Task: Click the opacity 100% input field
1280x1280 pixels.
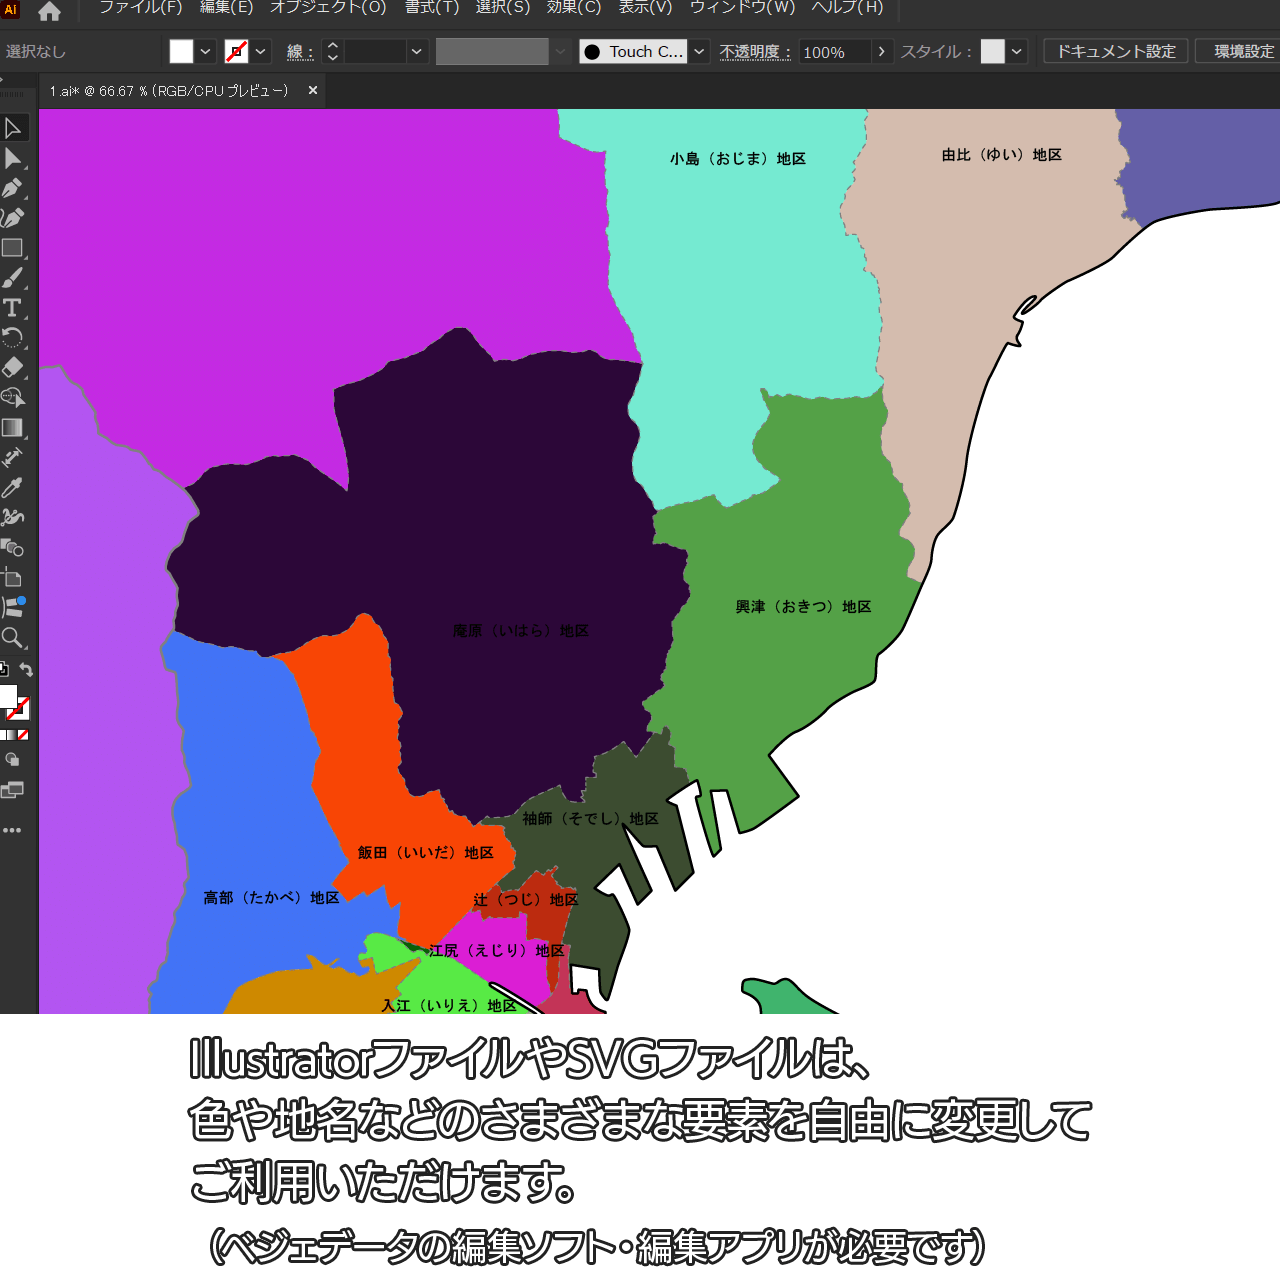Action: [x=834, y=52]
